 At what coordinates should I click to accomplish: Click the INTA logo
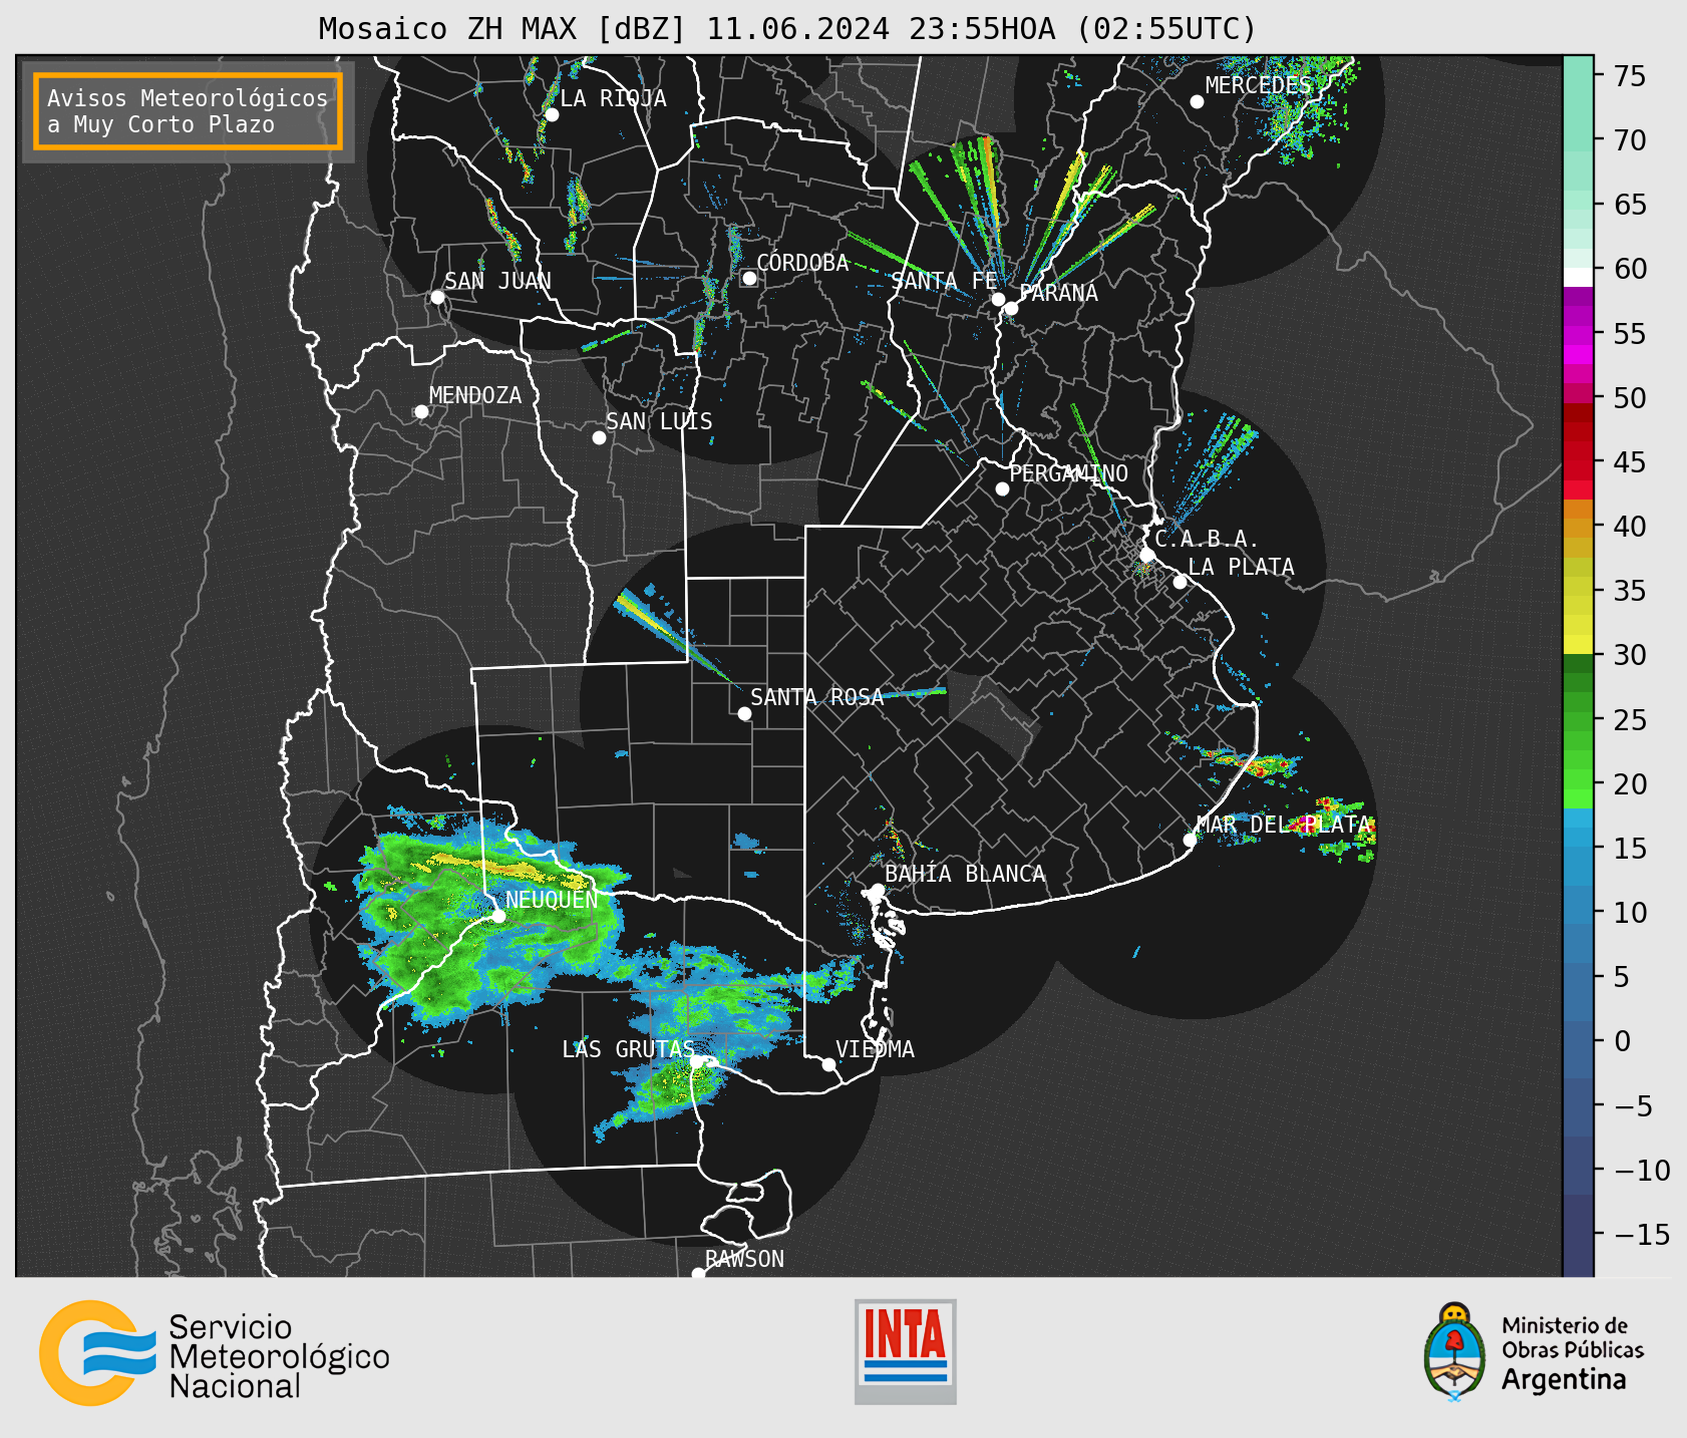click(905, 1351)
